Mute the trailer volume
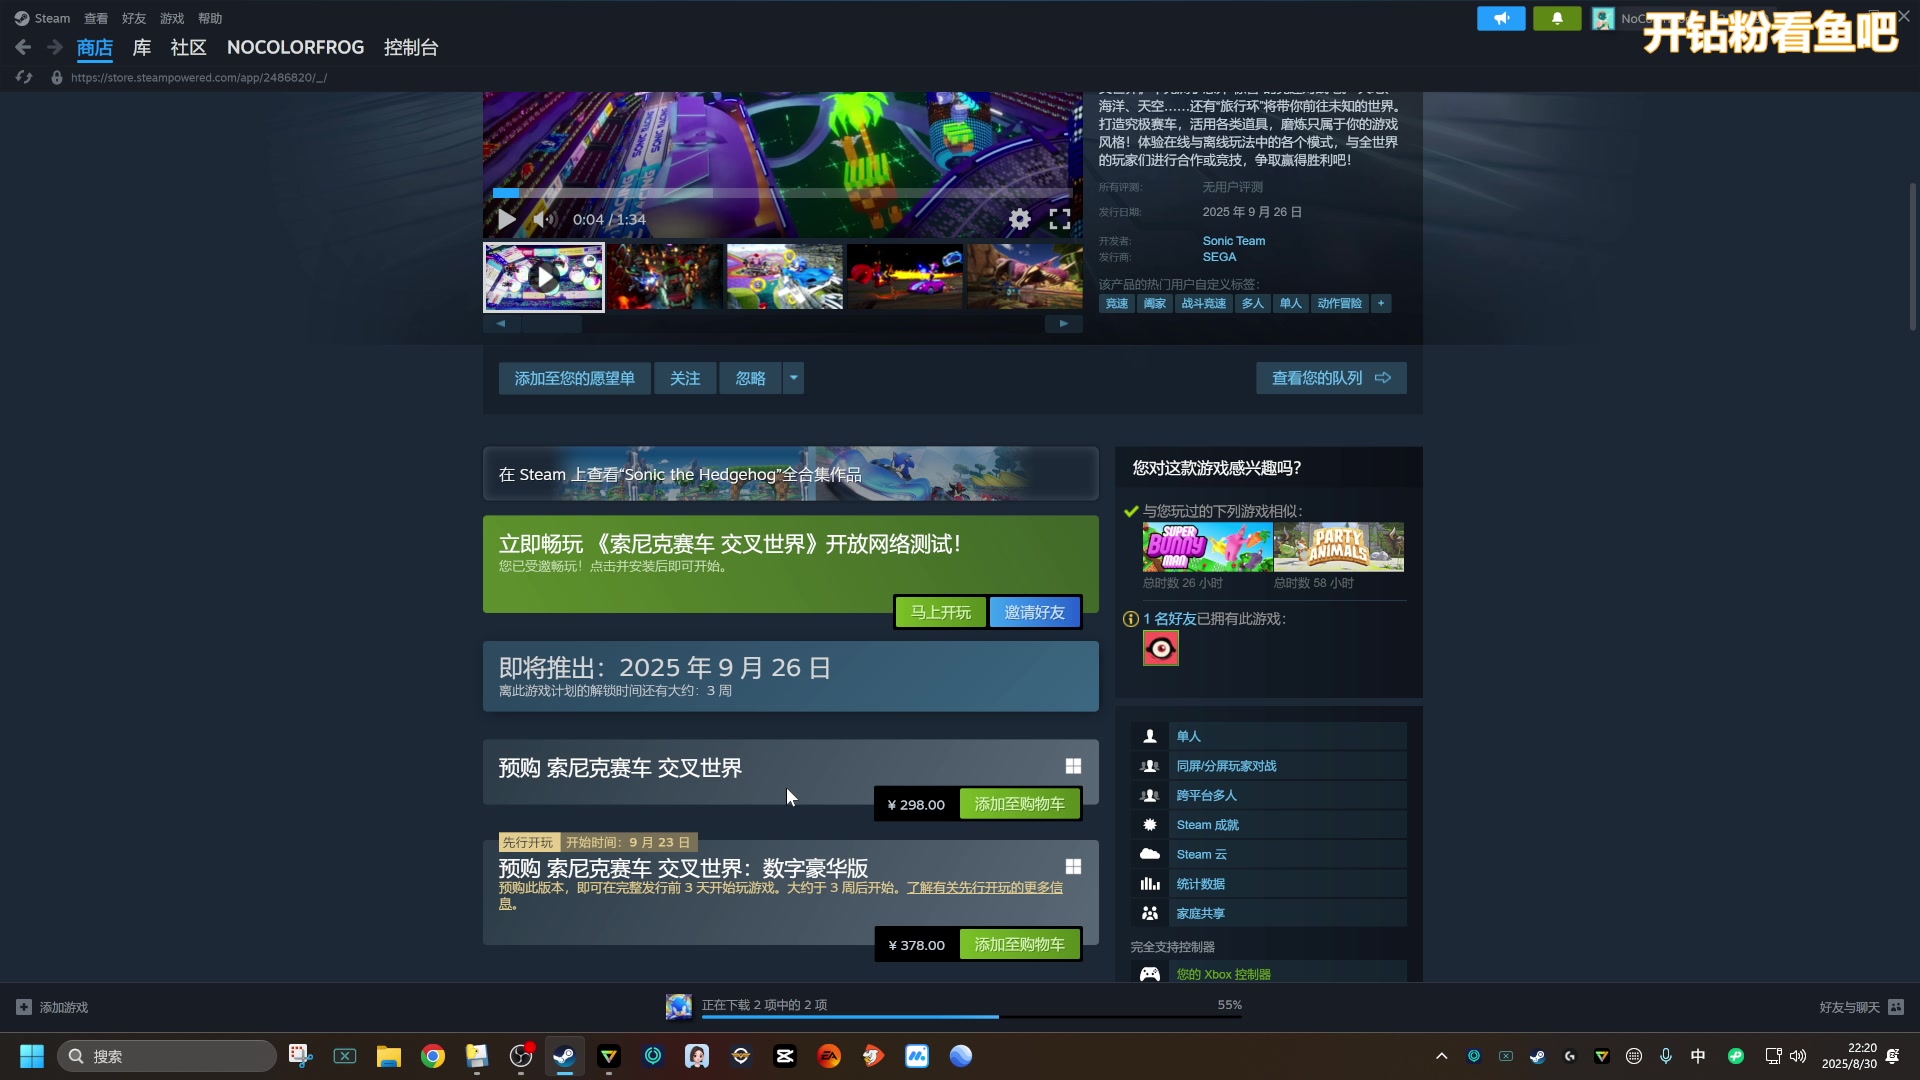Image resolution: width=1920 pixels, height=1080 pixels. (543, 219)
